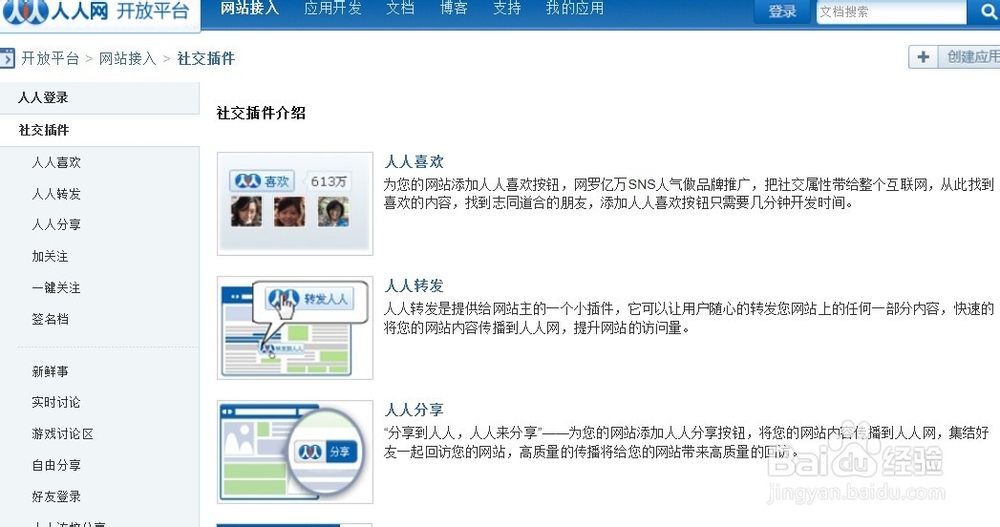Screen dimensions: 1000x527
Task: Open the 我的应用 nav tab
Action: 575,9
